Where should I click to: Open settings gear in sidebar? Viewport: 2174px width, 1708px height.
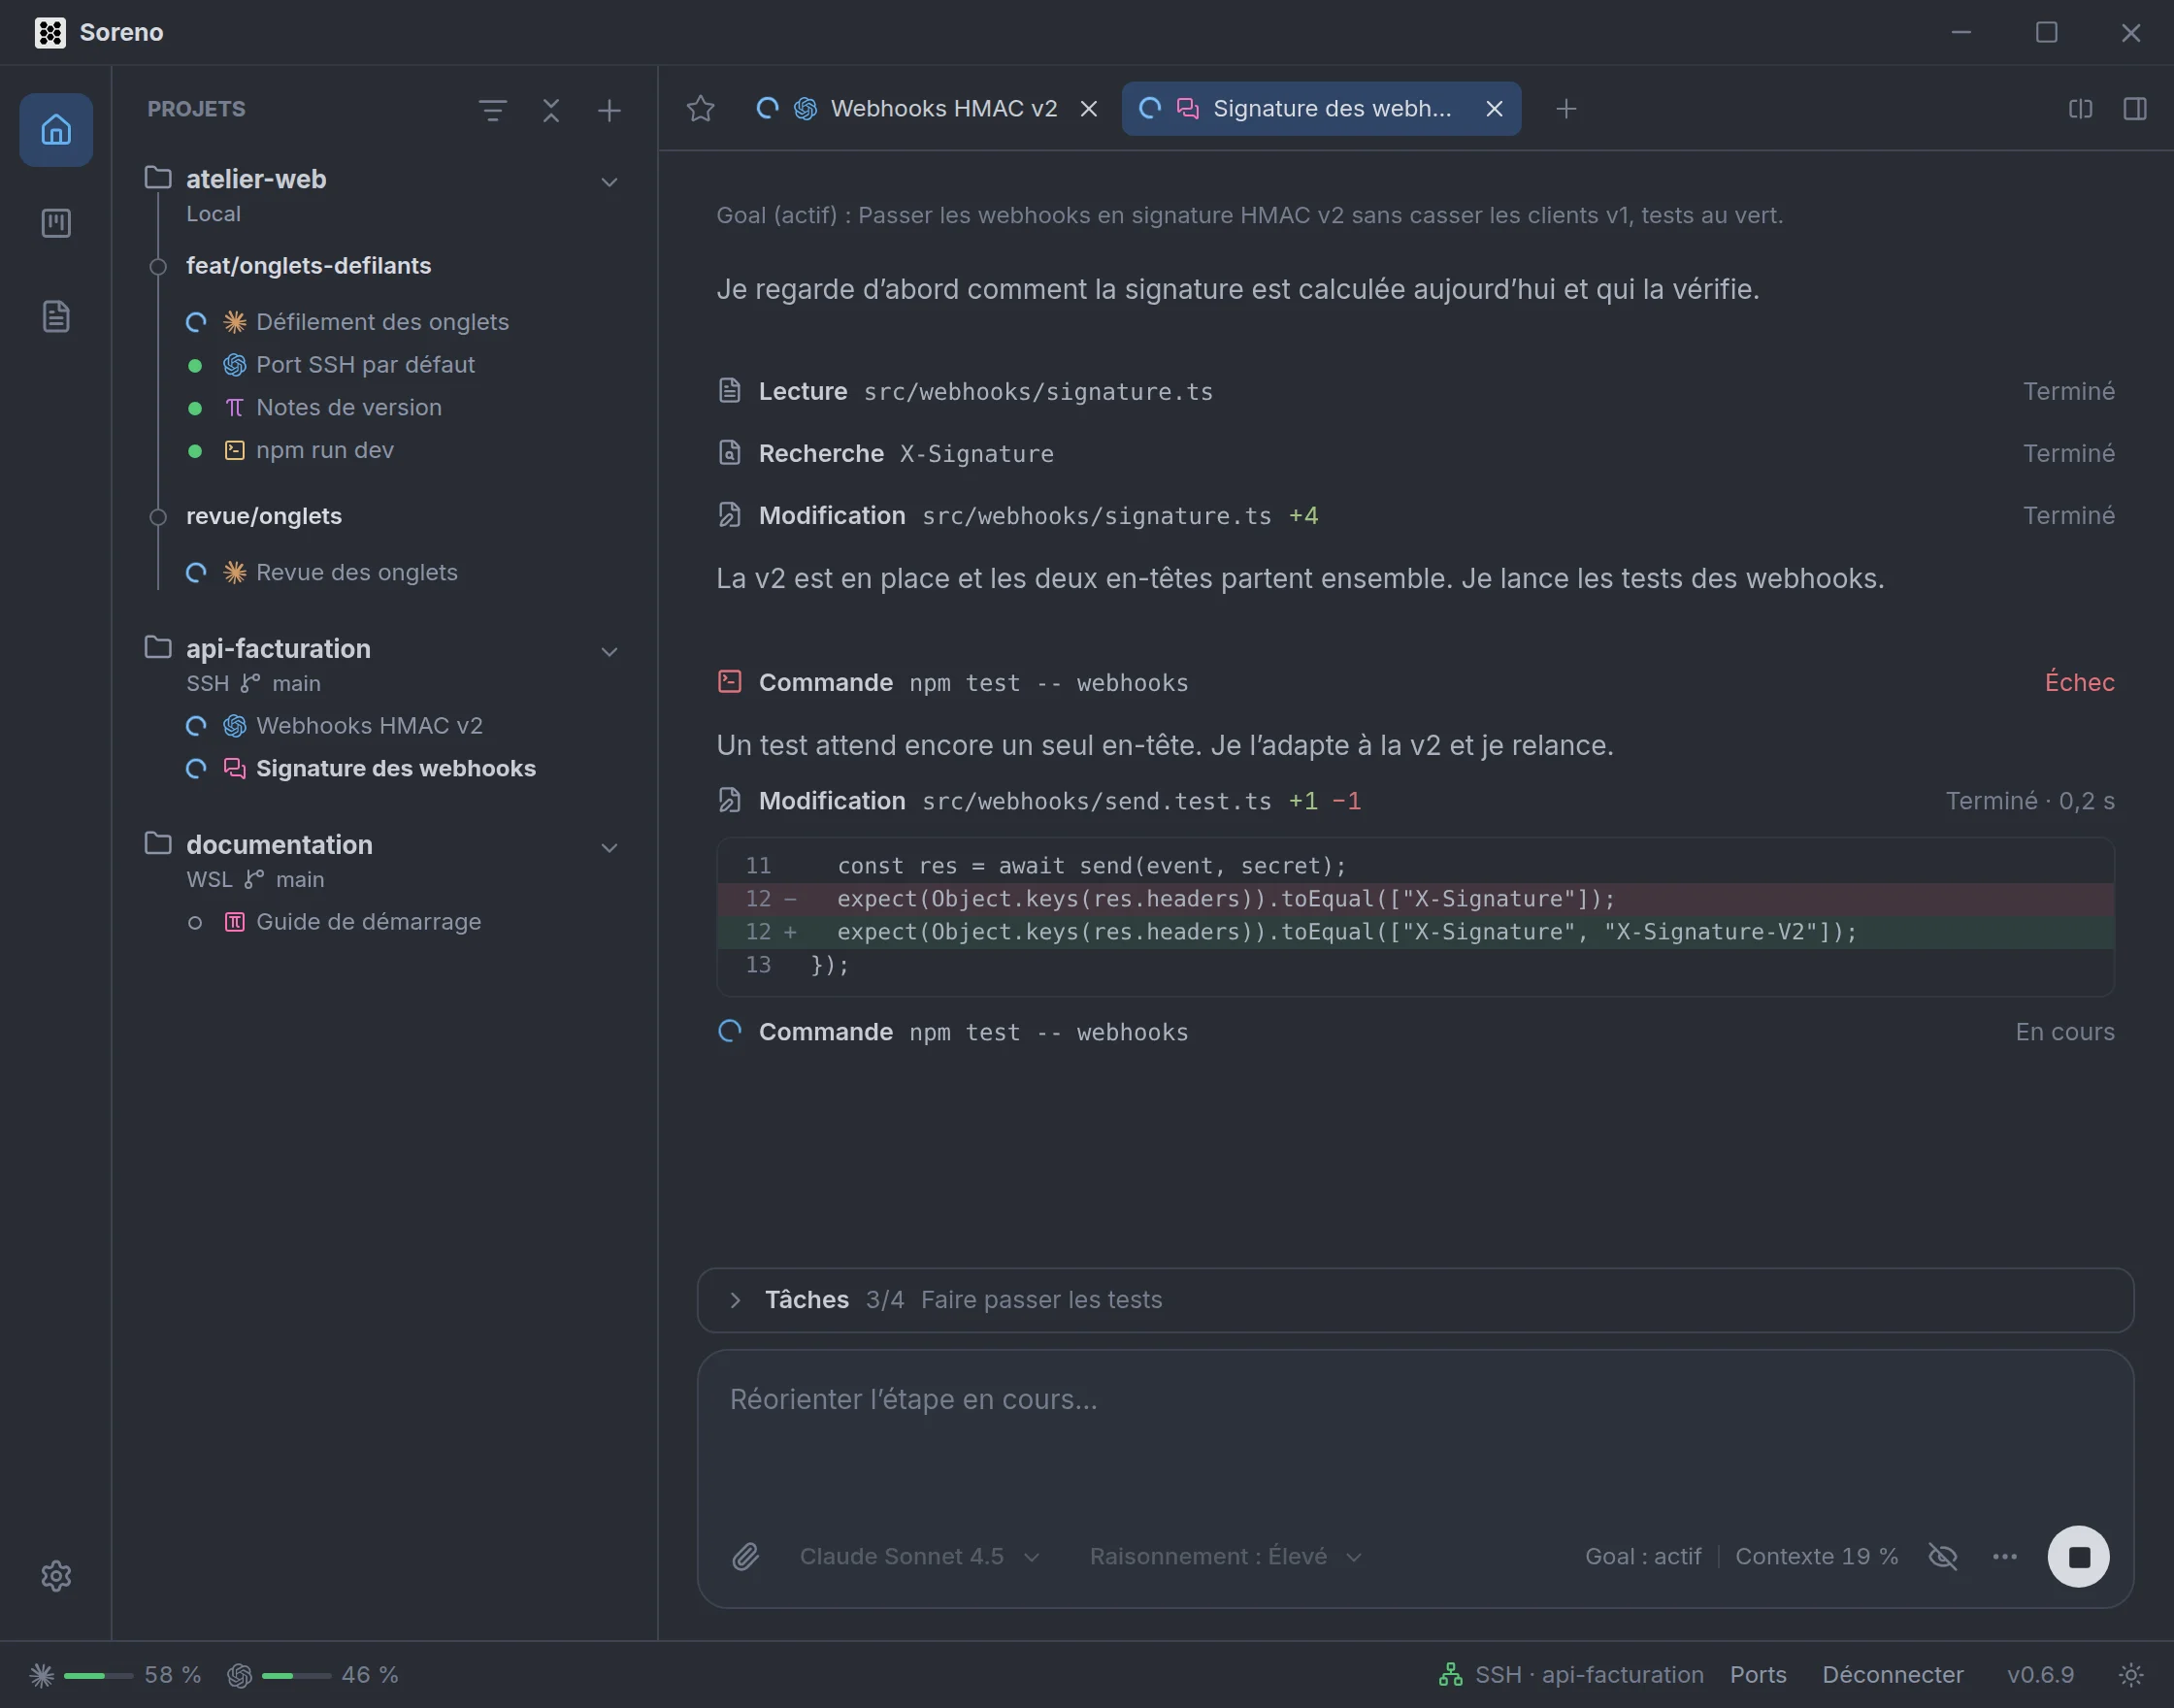56,1576
